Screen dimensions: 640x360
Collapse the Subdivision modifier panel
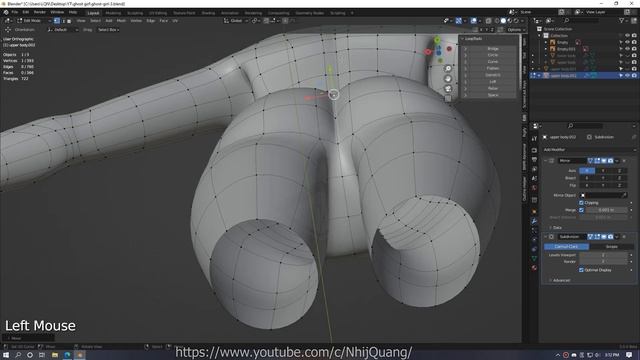pyautogui.click(x=545, y=237)
